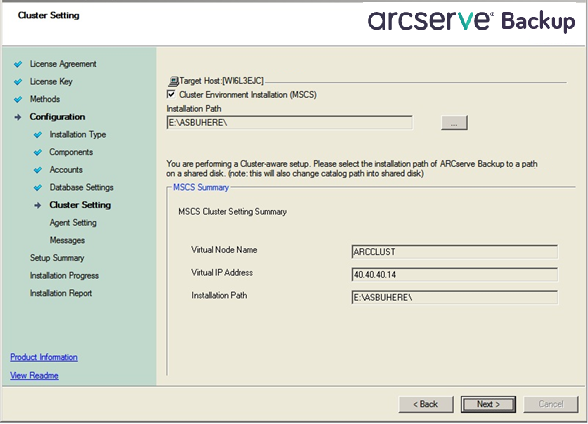
Task: Select the Installation Progress step
Action: (64, 276)
